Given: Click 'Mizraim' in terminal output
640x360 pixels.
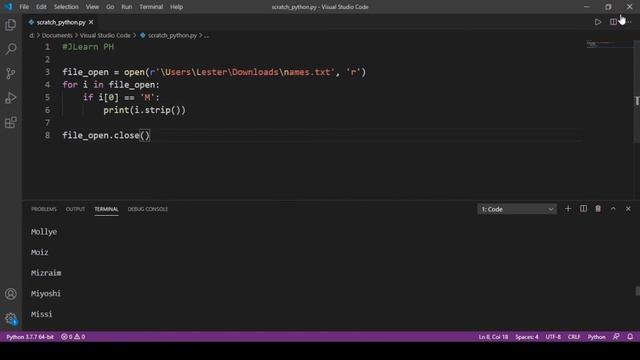Looking at the screenshot, I should point(46,273).
